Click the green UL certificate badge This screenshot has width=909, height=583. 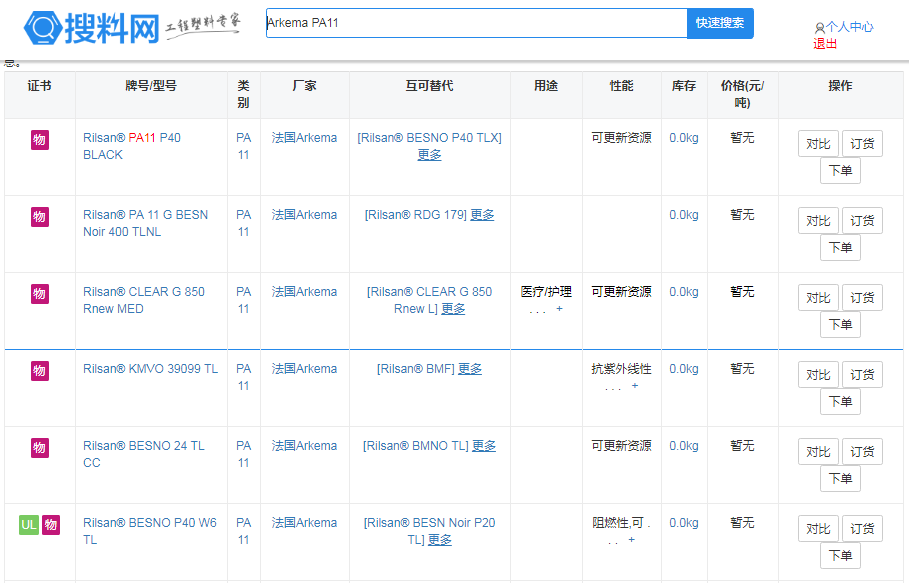[29, 524]
